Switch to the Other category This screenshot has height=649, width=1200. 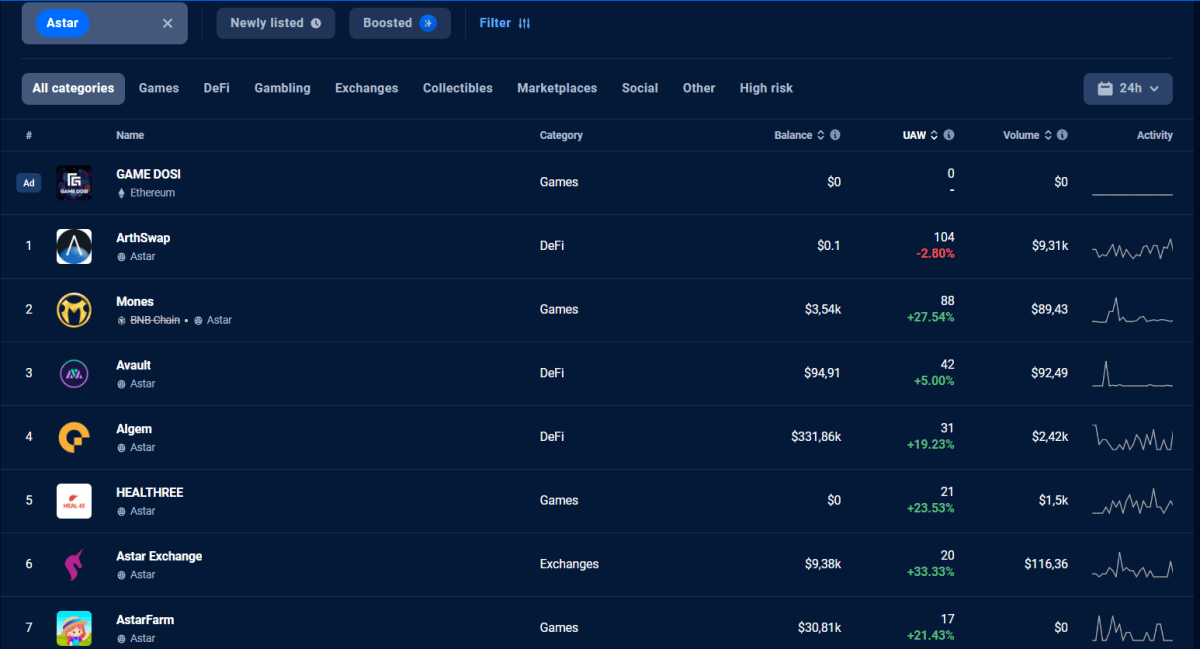click(x=699, y=88)
